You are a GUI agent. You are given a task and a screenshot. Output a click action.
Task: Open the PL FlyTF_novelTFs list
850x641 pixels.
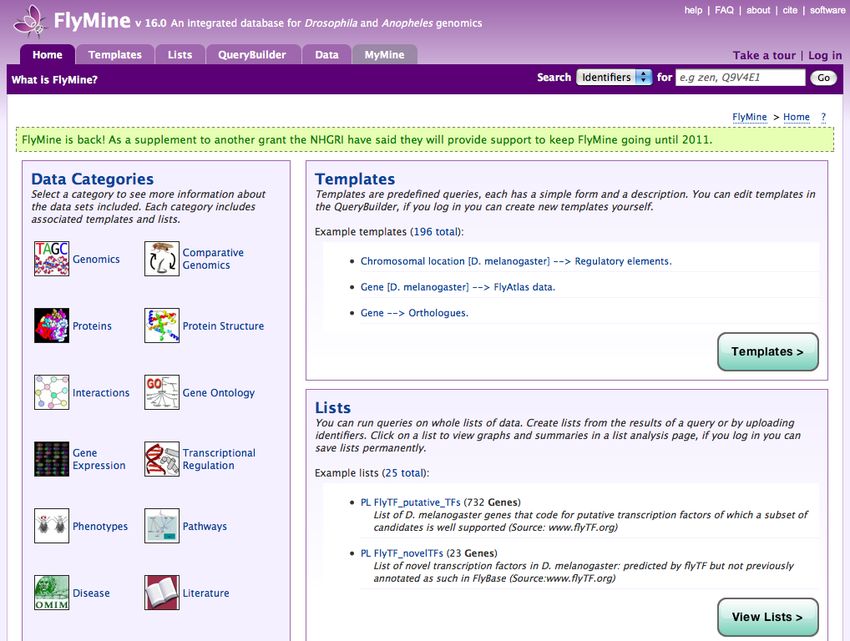point(402,553)
